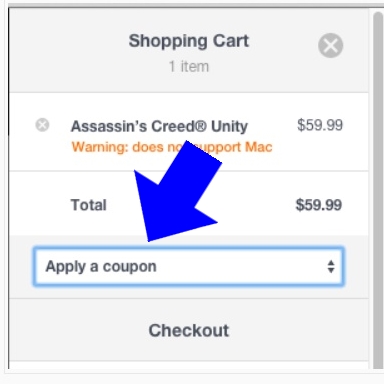
Task: Open the Apply a coupon dropdown
Action: 189,266
